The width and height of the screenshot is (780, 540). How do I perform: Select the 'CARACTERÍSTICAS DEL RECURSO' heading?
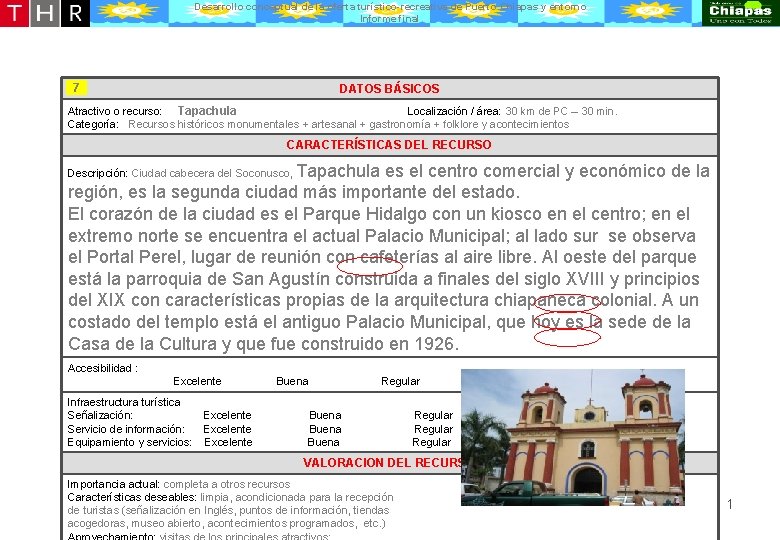pos(389,145)
